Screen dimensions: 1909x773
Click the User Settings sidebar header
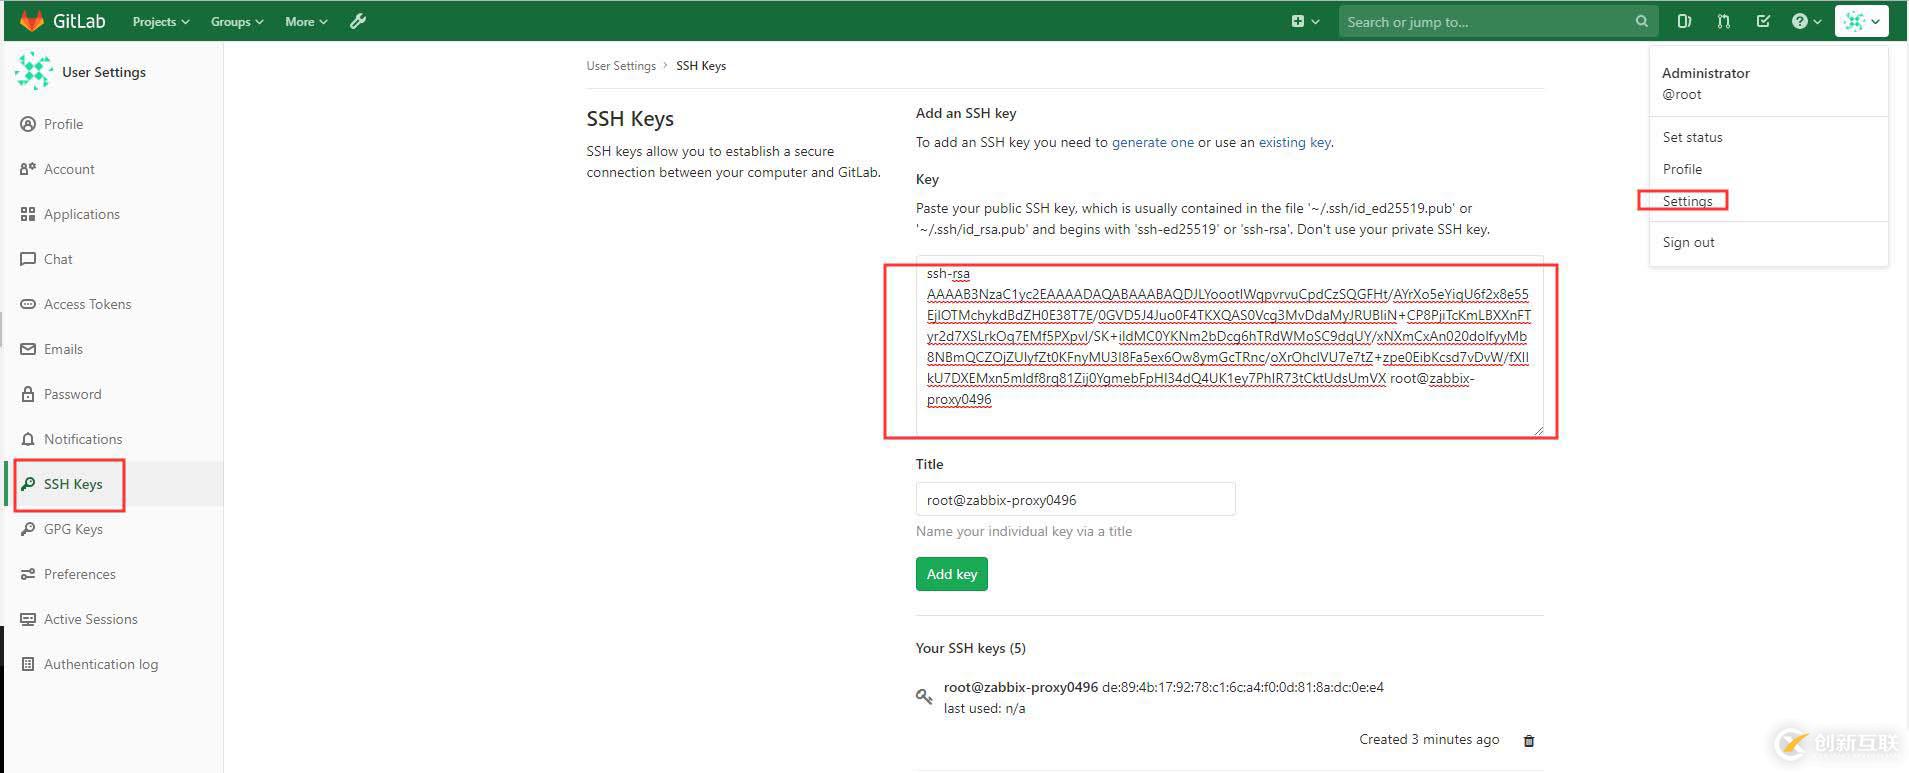(104, 72)
